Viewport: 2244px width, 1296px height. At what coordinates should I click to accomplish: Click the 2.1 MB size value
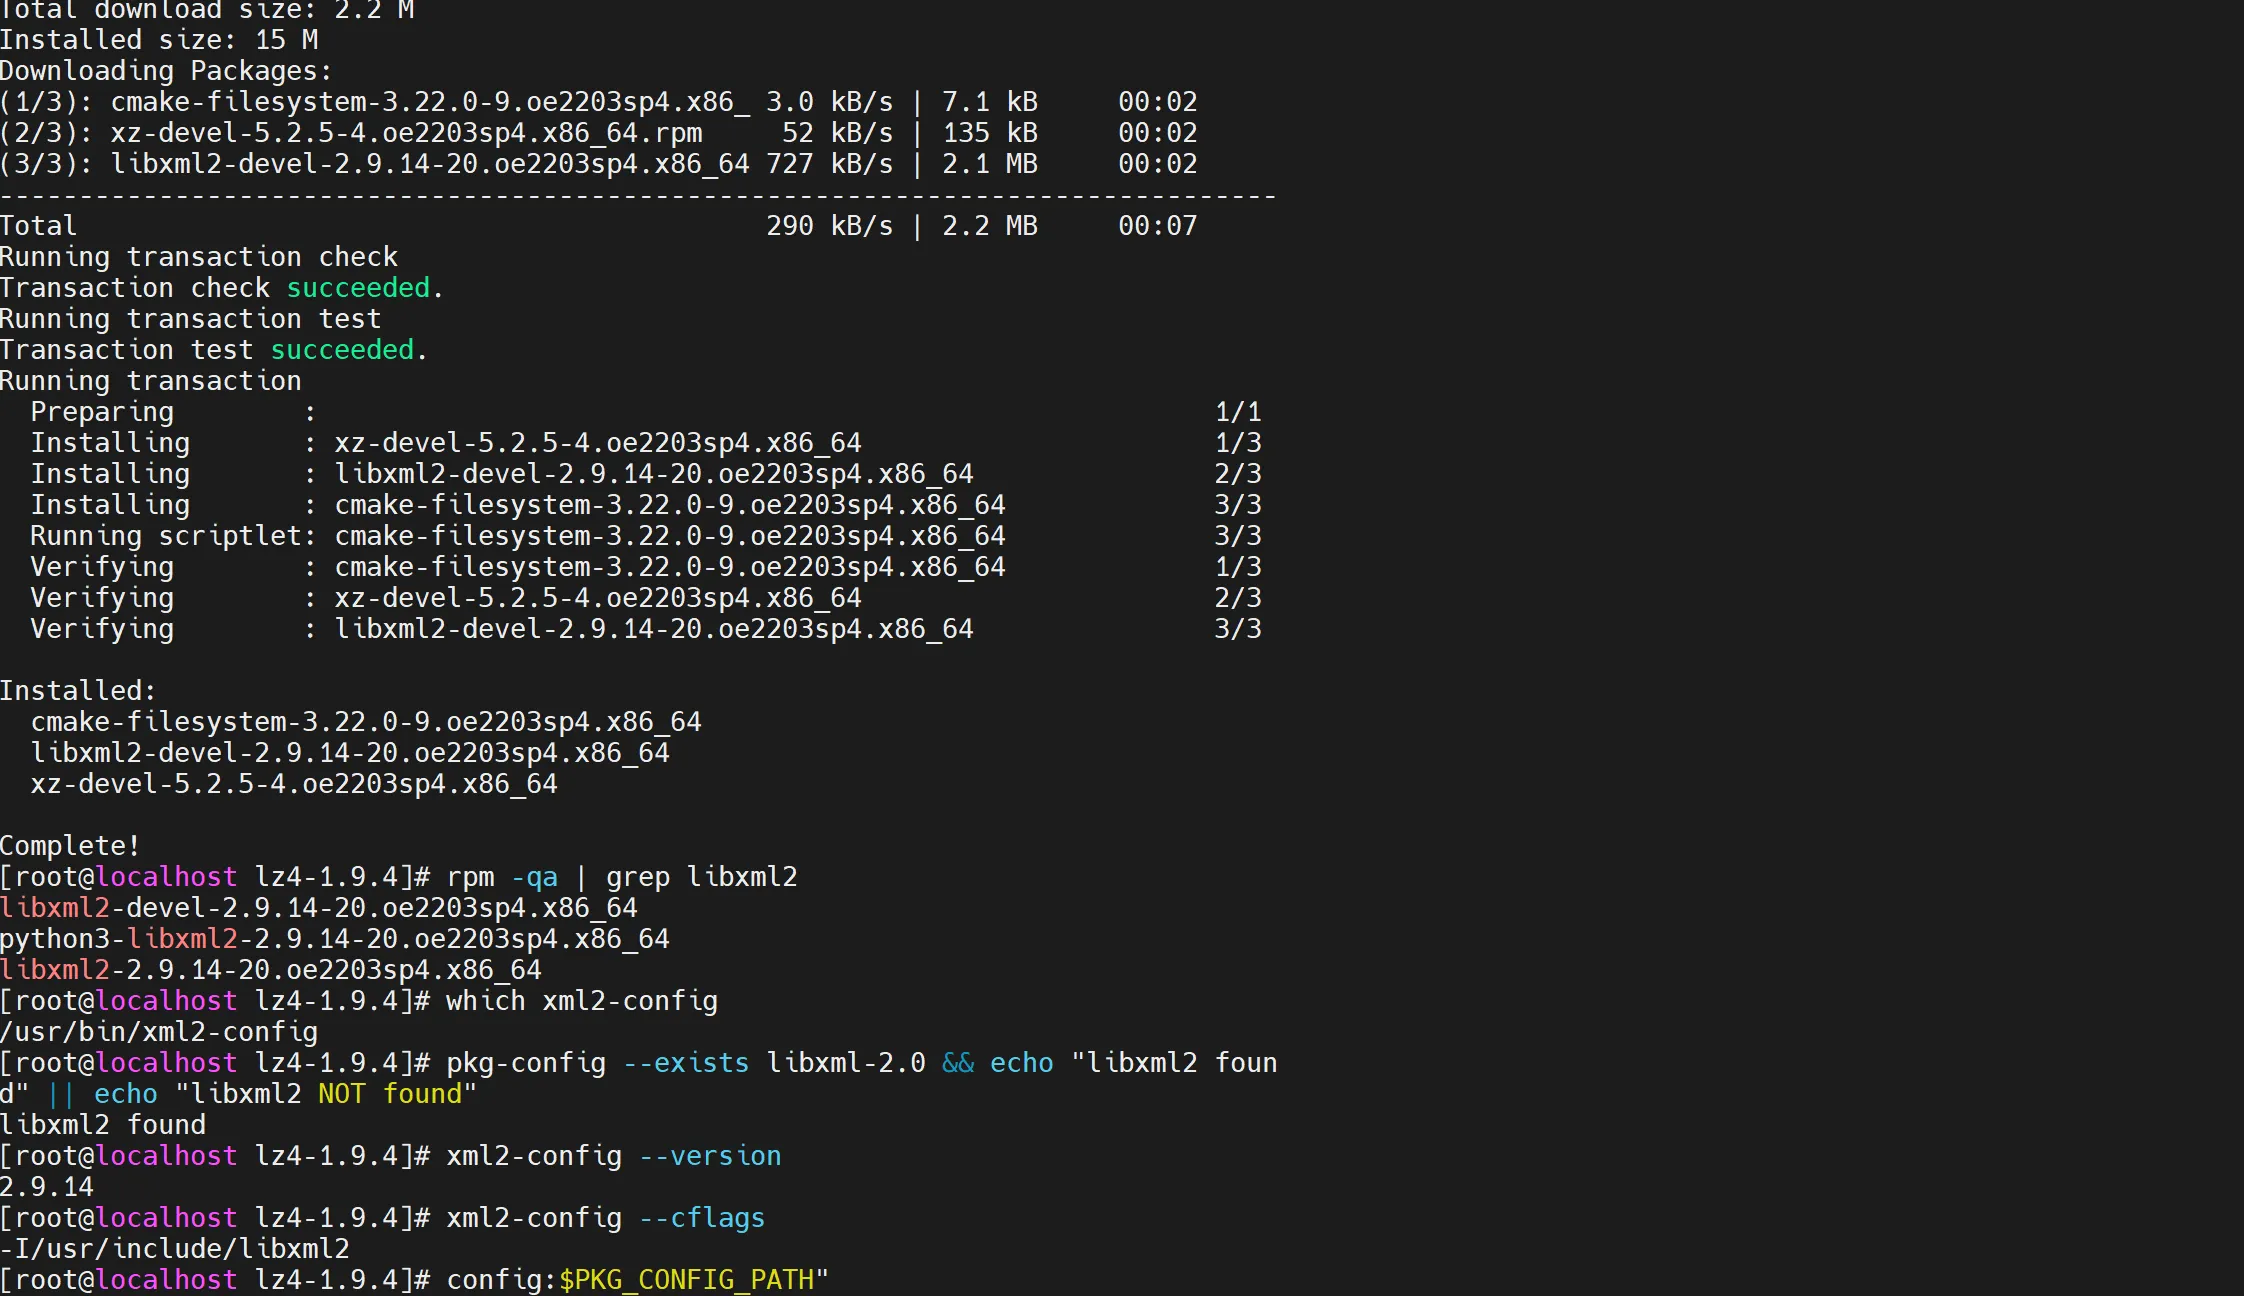tap(990, 164)
